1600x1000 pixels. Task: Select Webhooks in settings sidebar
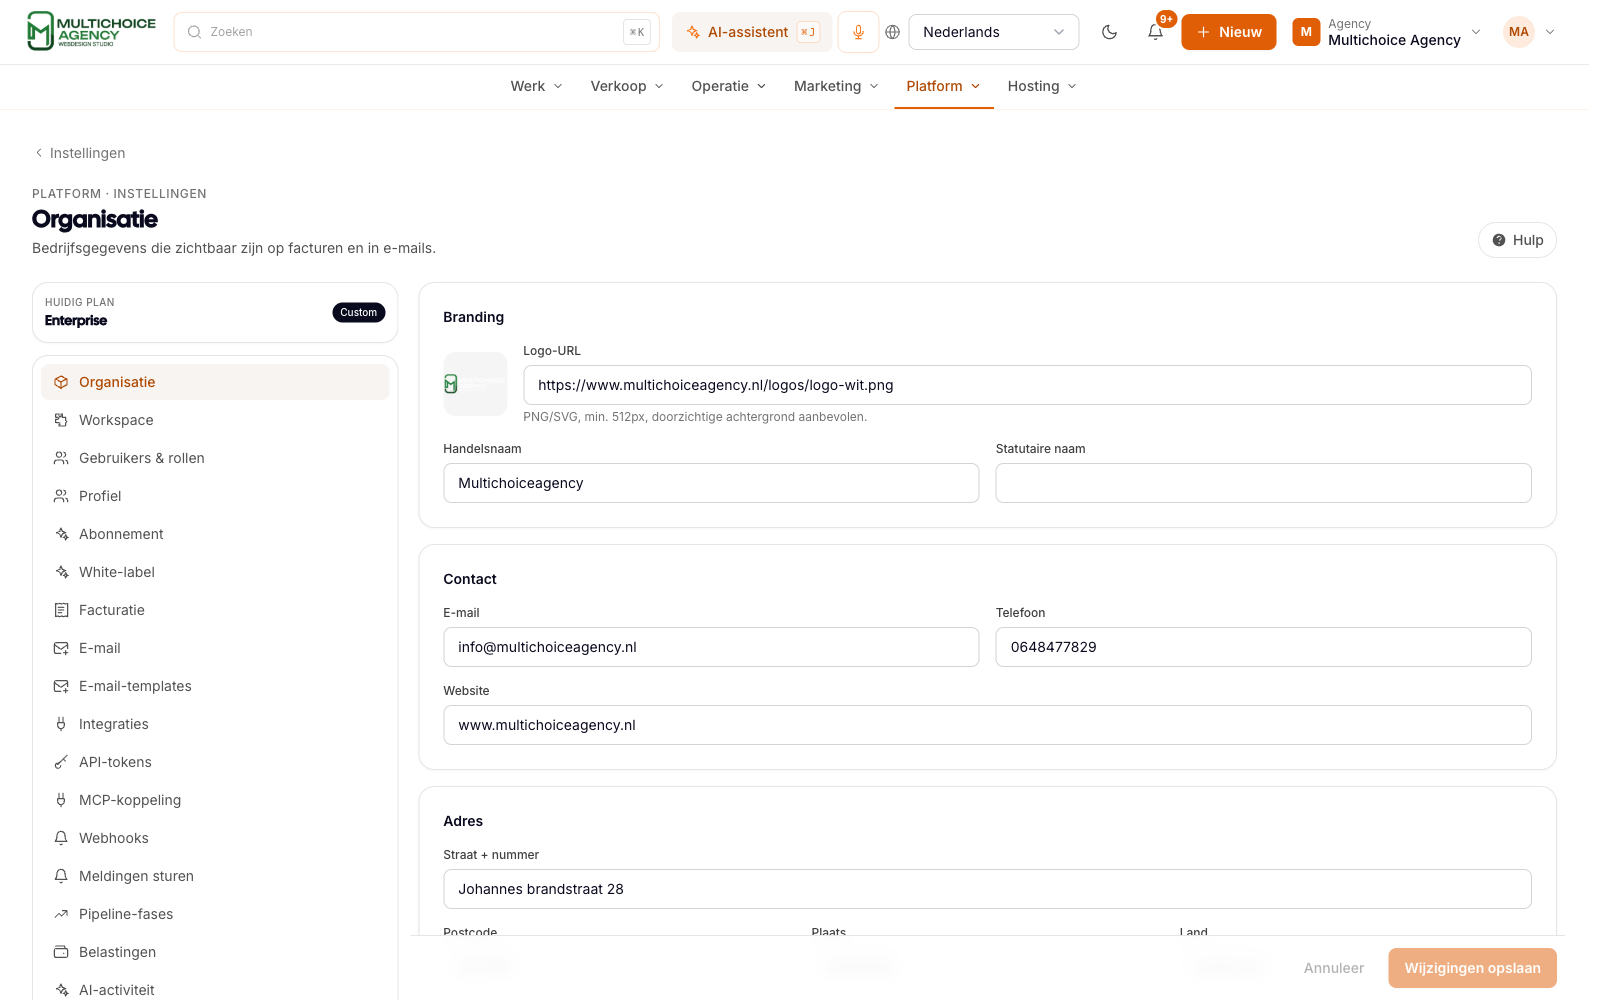click(x=215, y=838)
